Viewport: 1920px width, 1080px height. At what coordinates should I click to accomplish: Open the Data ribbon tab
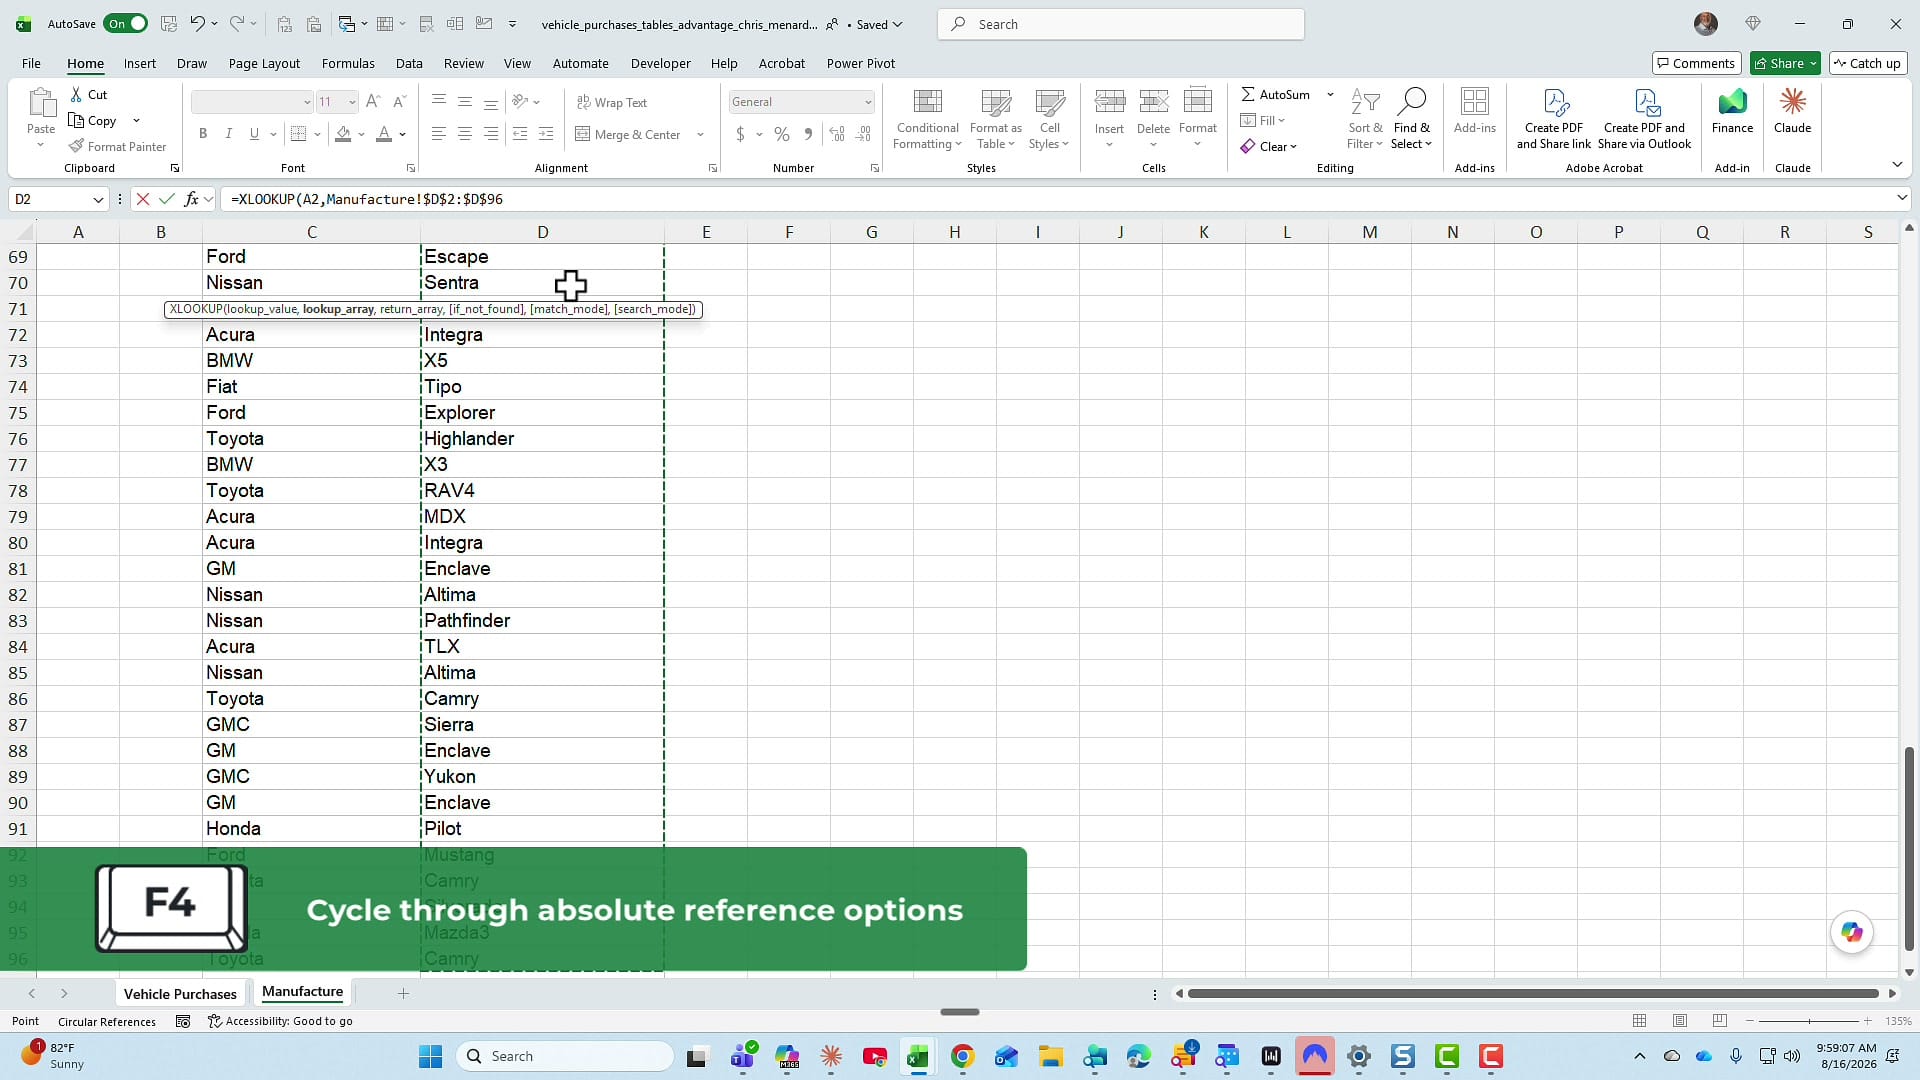click(x=409, y=63)
